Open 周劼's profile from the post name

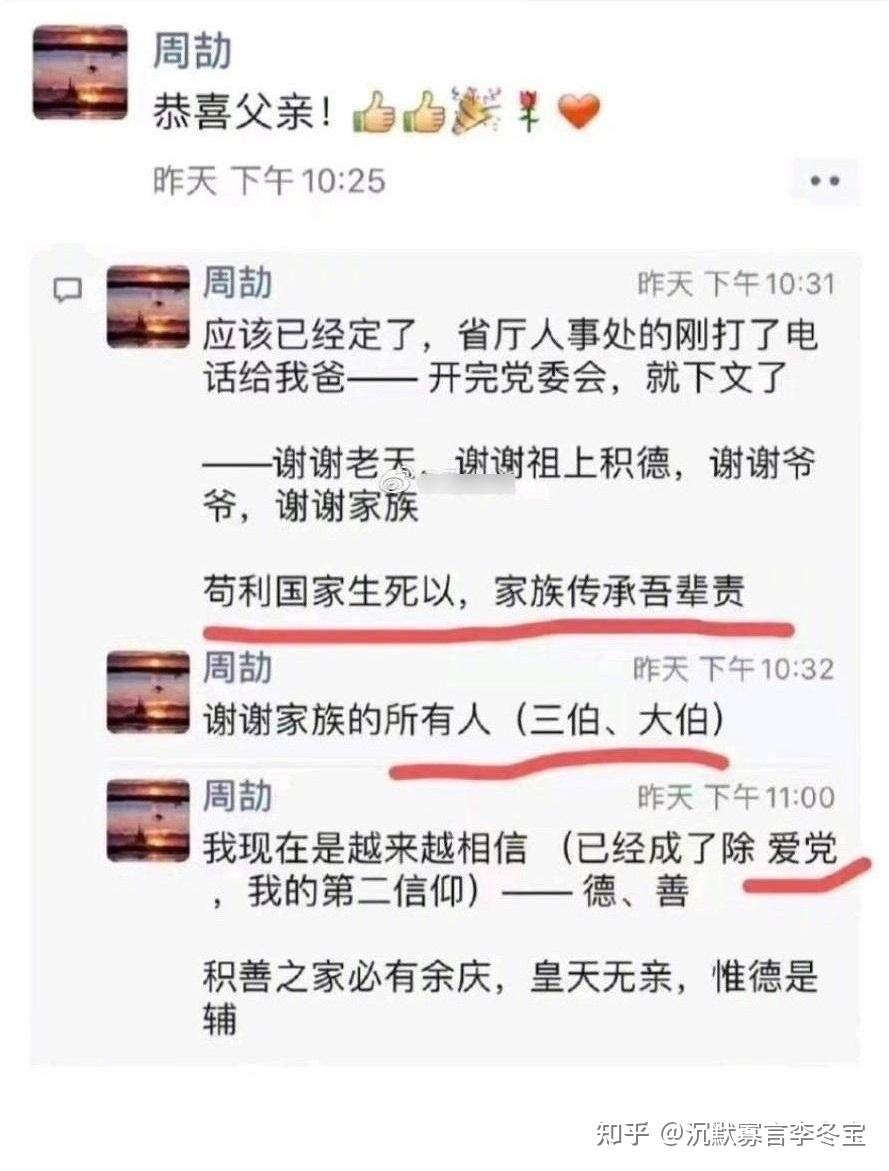click(x=193, y=51)
